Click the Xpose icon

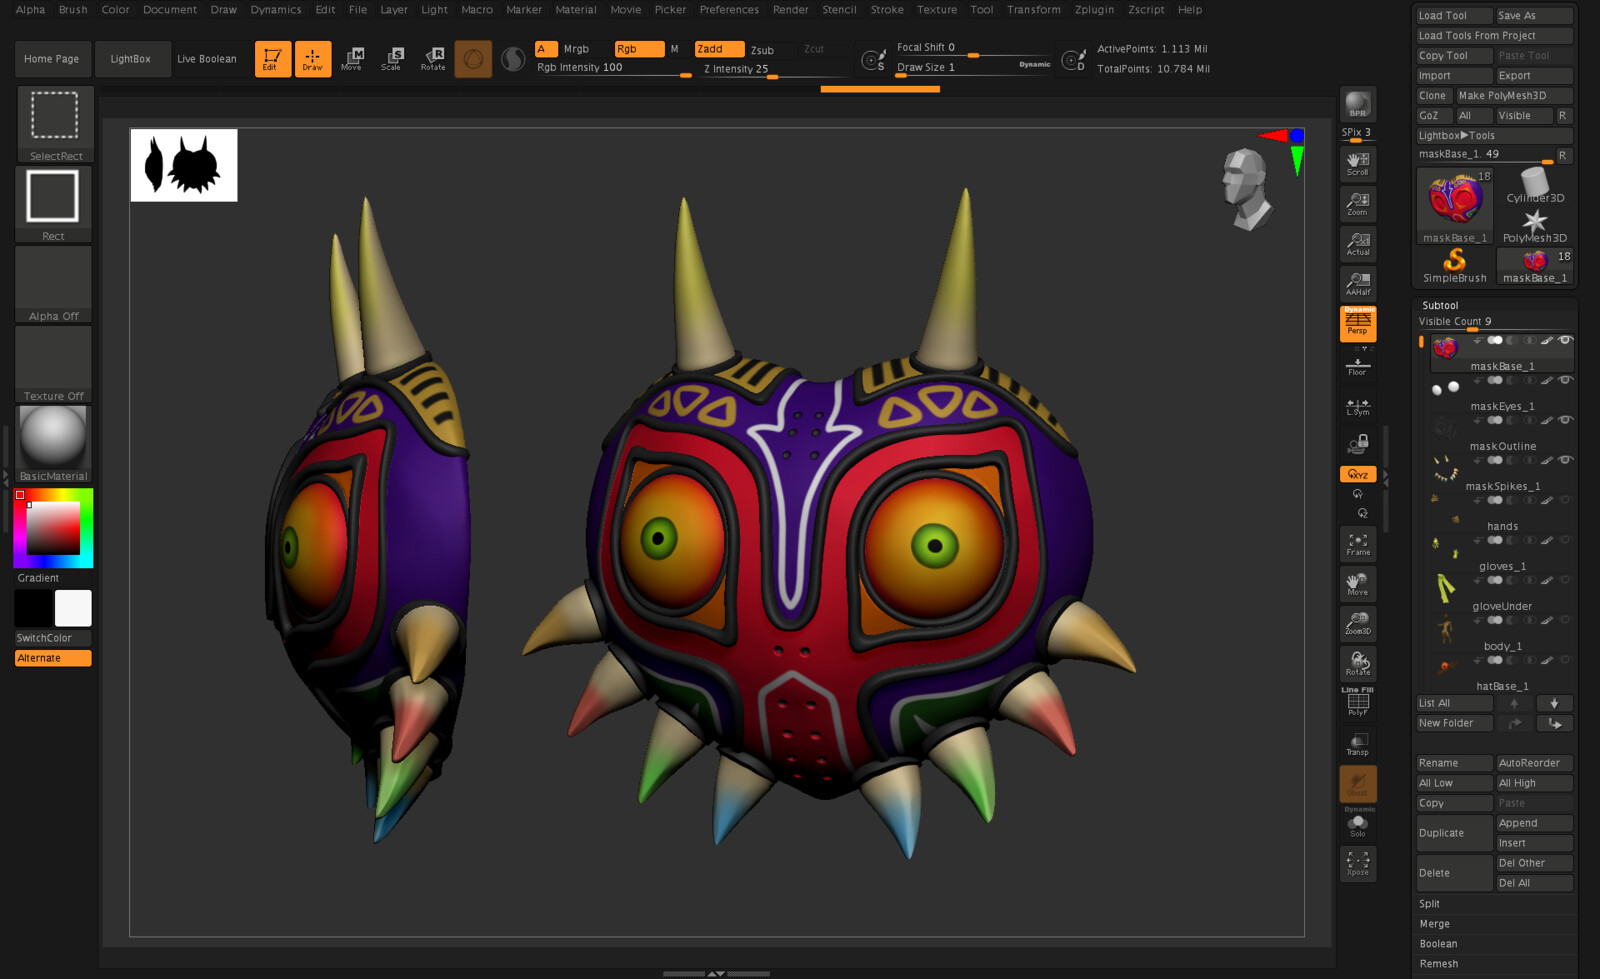[1358, 864]
